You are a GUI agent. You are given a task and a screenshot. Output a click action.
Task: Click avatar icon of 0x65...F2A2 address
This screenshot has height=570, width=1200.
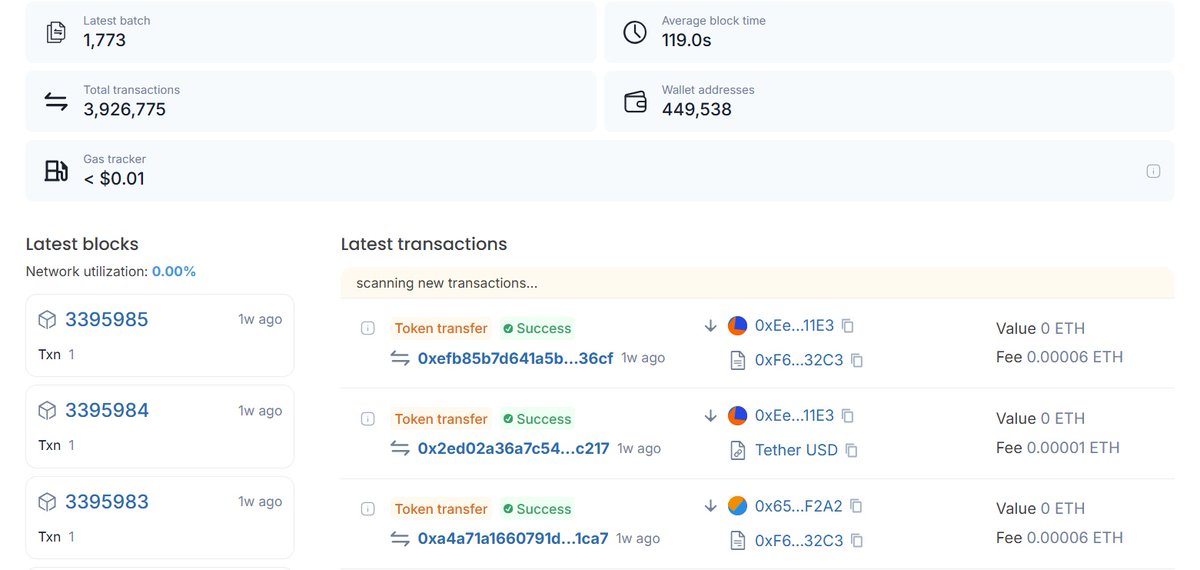point(737,506)
